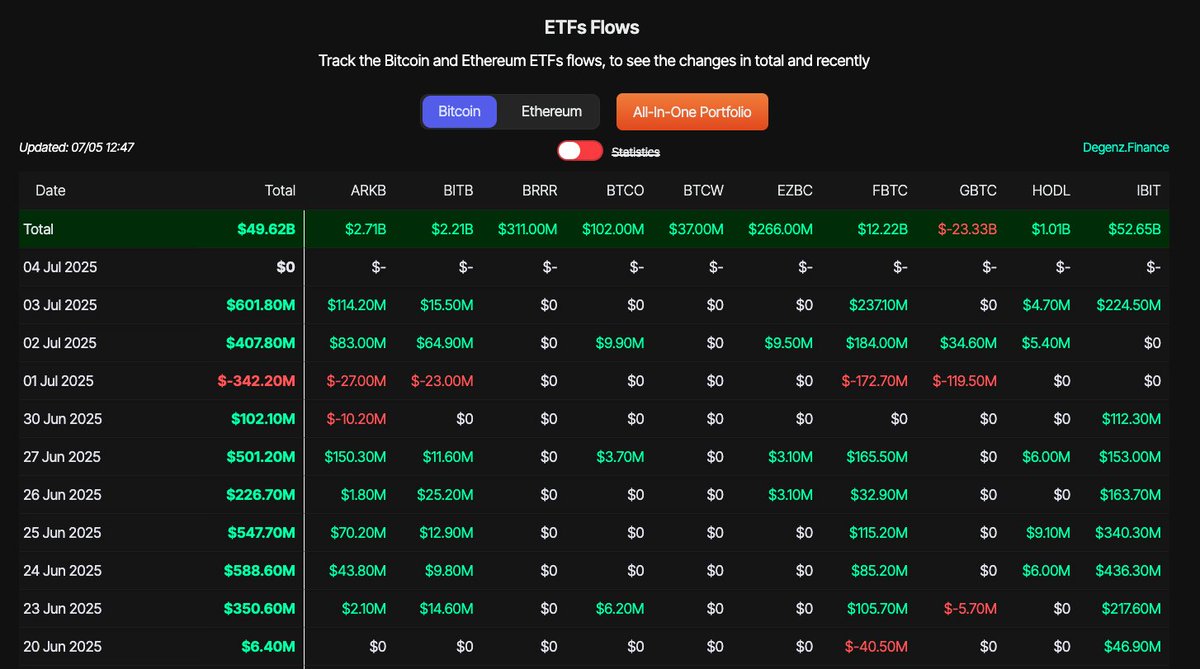The image size is (1200, 669).
Task: Click the BRRR column header
Action: pos(539,190)
